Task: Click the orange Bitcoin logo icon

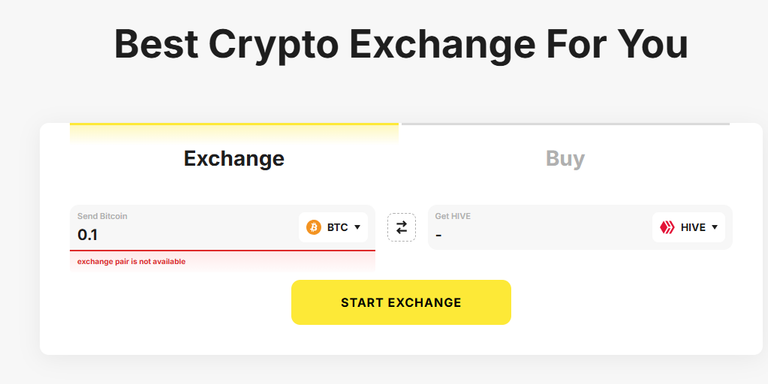Action: coord(313,227)
